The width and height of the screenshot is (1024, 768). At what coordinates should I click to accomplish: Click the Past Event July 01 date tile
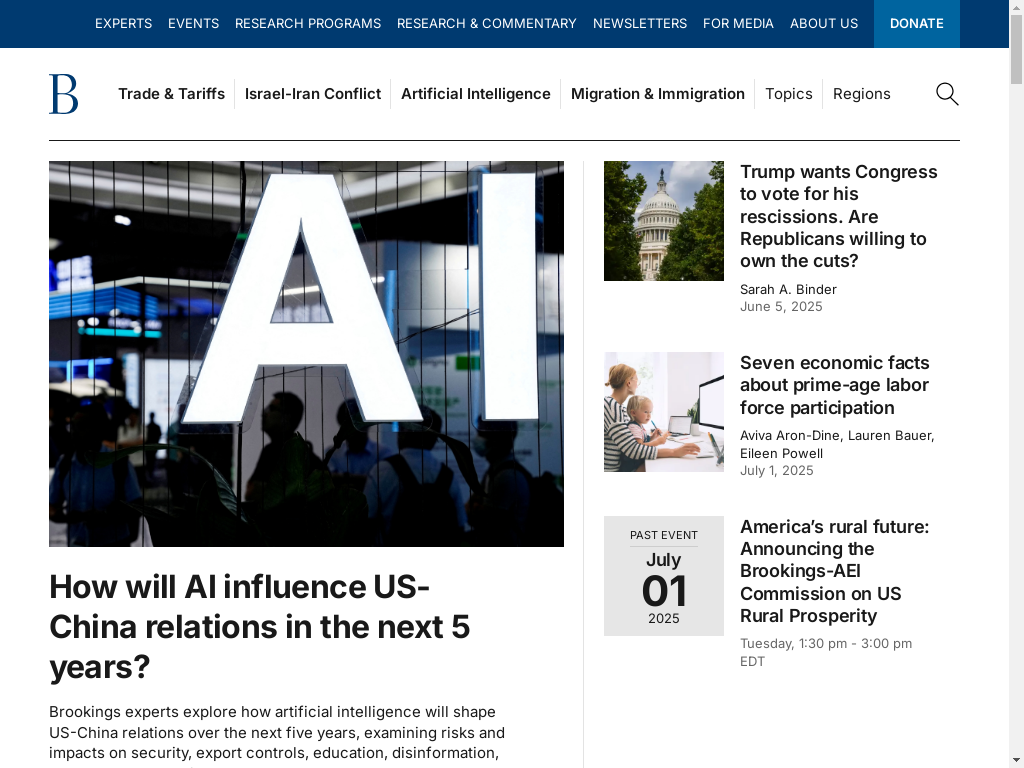click(x=664, y=575)
